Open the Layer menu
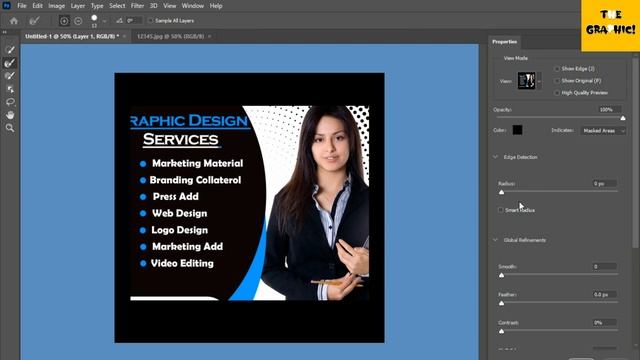Screen dimensions: 640x360 coord(78,6)
